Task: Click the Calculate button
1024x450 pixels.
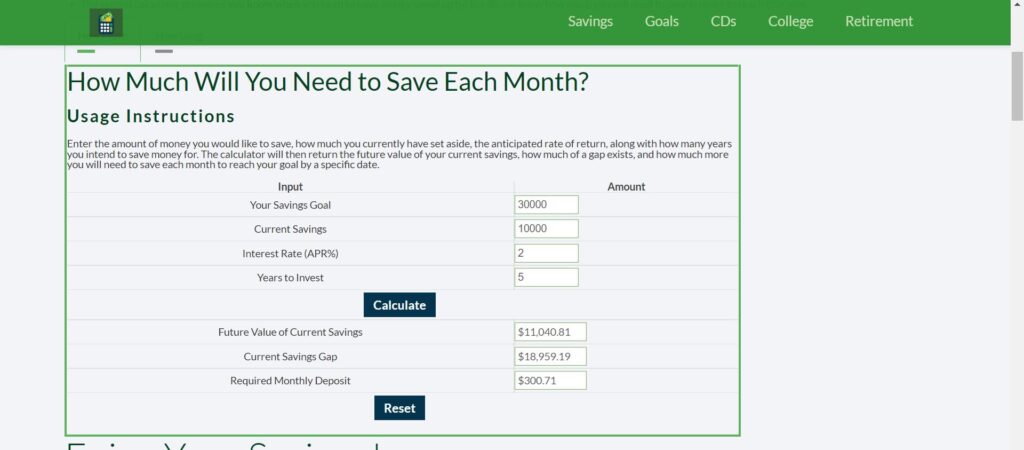Action: pos(400,305)
